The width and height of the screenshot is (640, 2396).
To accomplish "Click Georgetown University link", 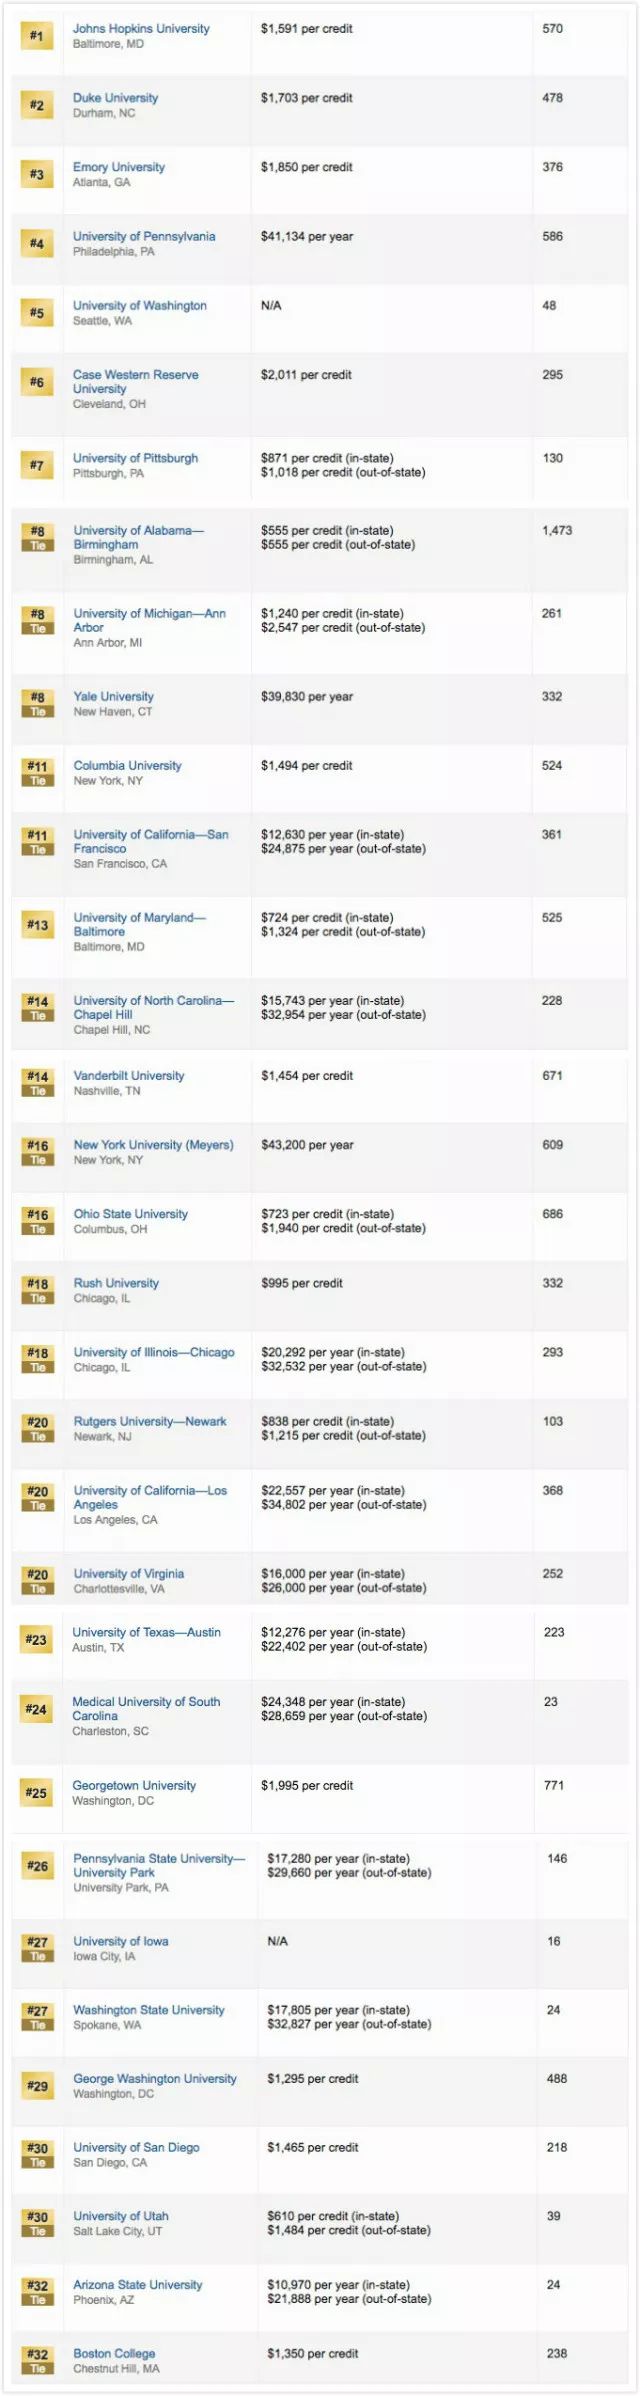I will coord(134,1786).
